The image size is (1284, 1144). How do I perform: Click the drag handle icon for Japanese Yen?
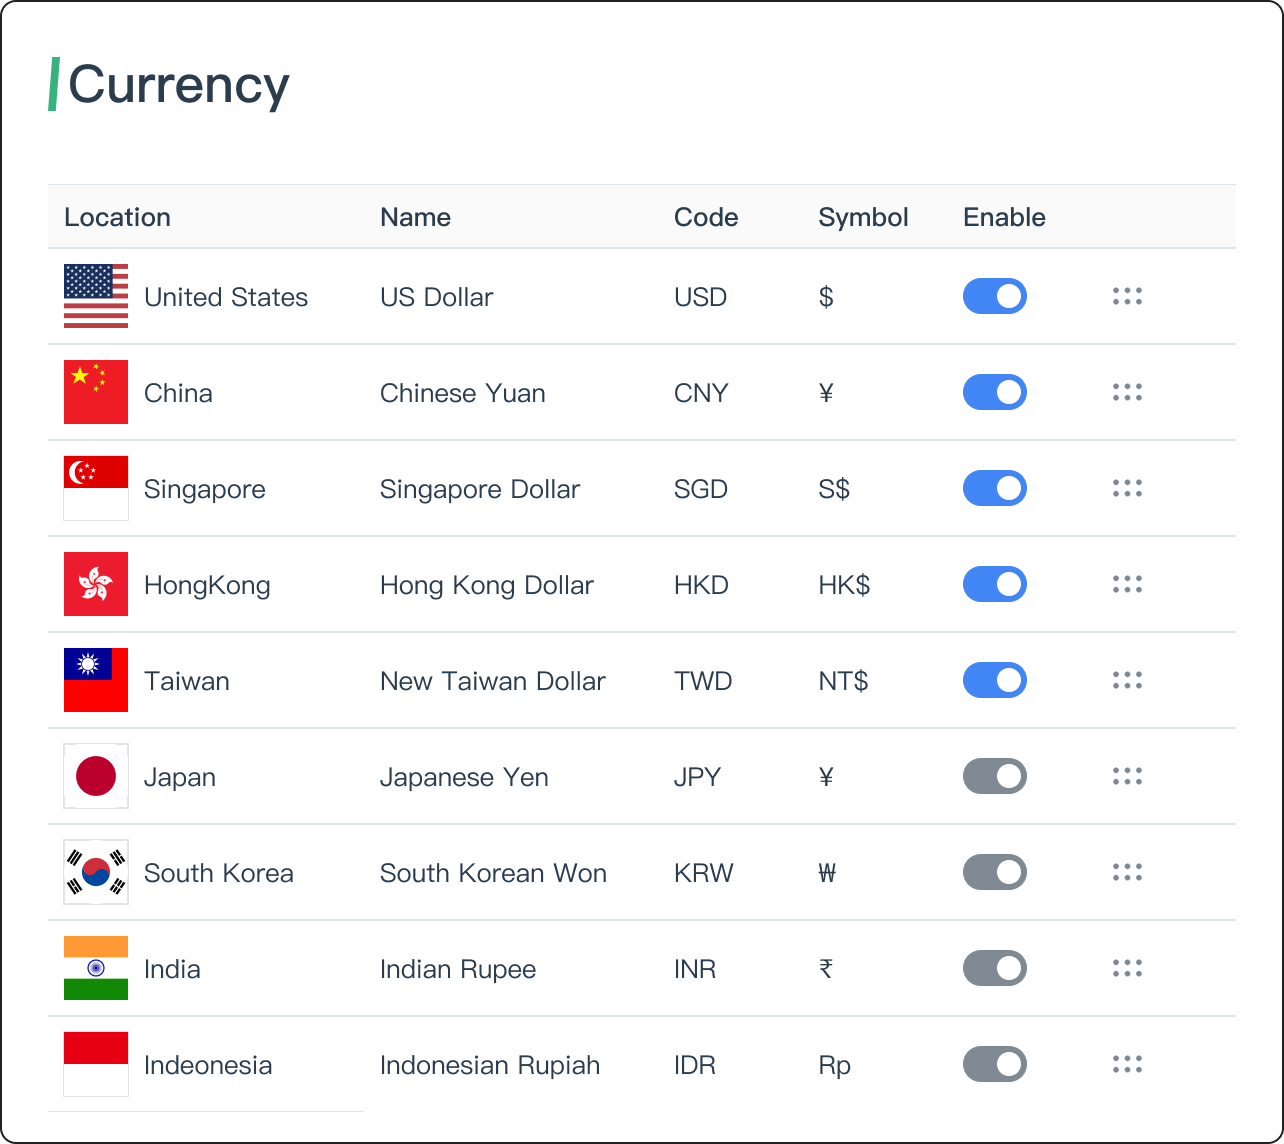[1127, 776]
